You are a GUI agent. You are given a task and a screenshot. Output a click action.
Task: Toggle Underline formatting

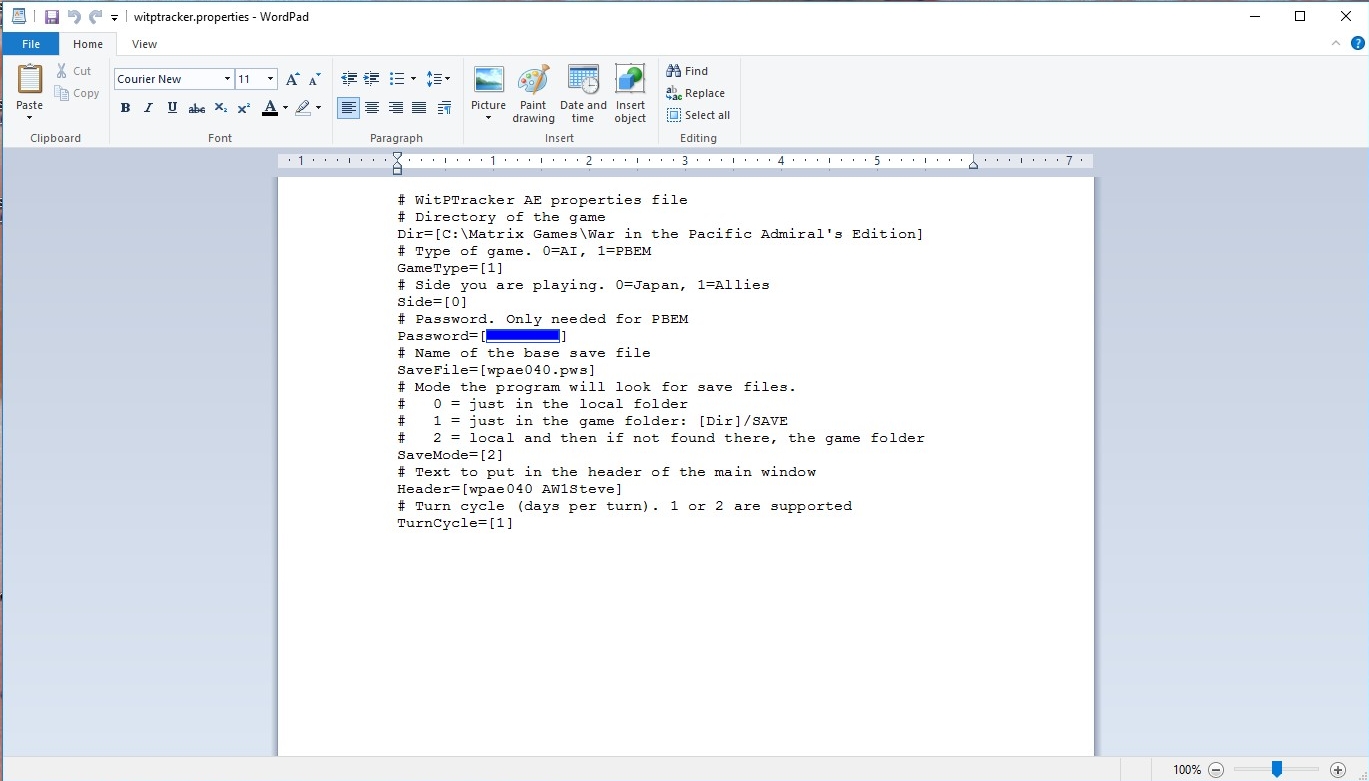172,108
